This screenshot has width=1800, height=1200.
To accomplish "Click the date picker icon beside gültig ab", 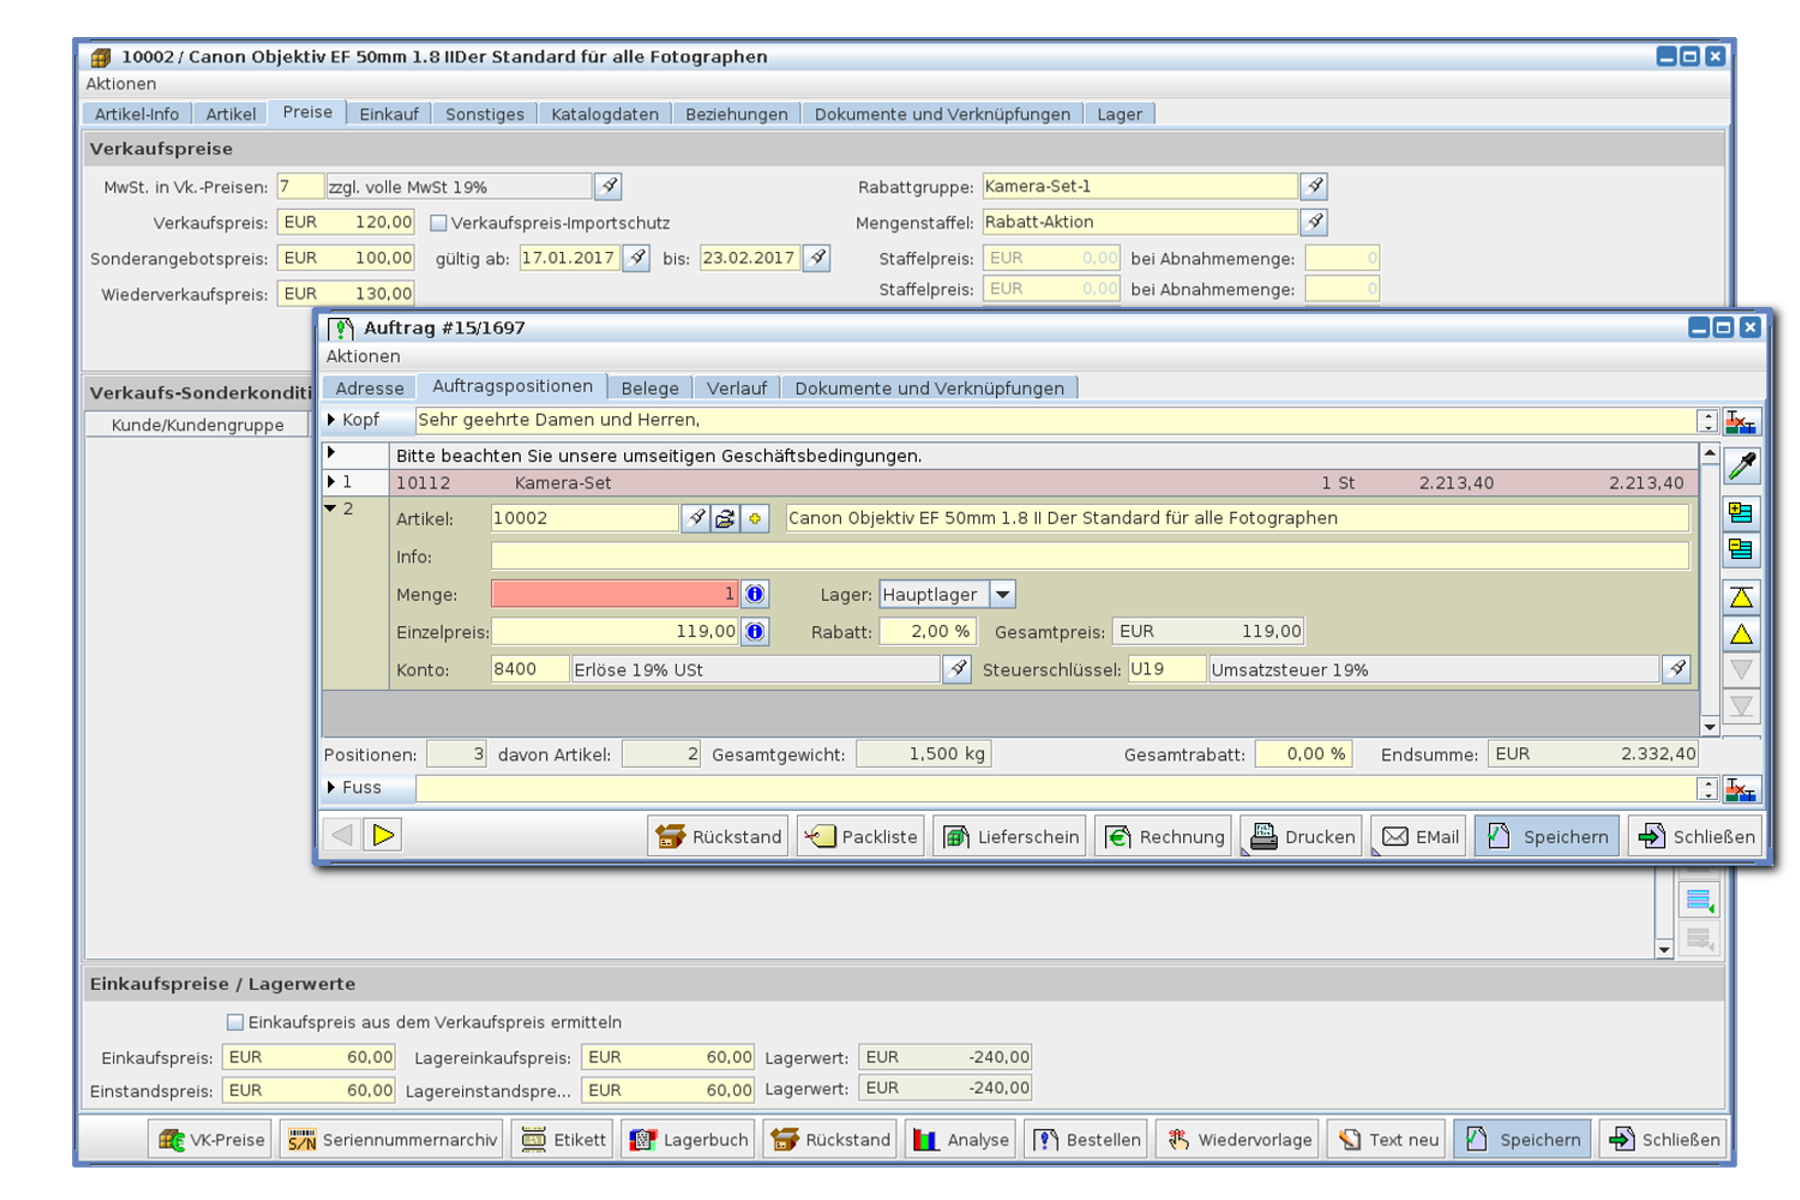I will [636, 258].
